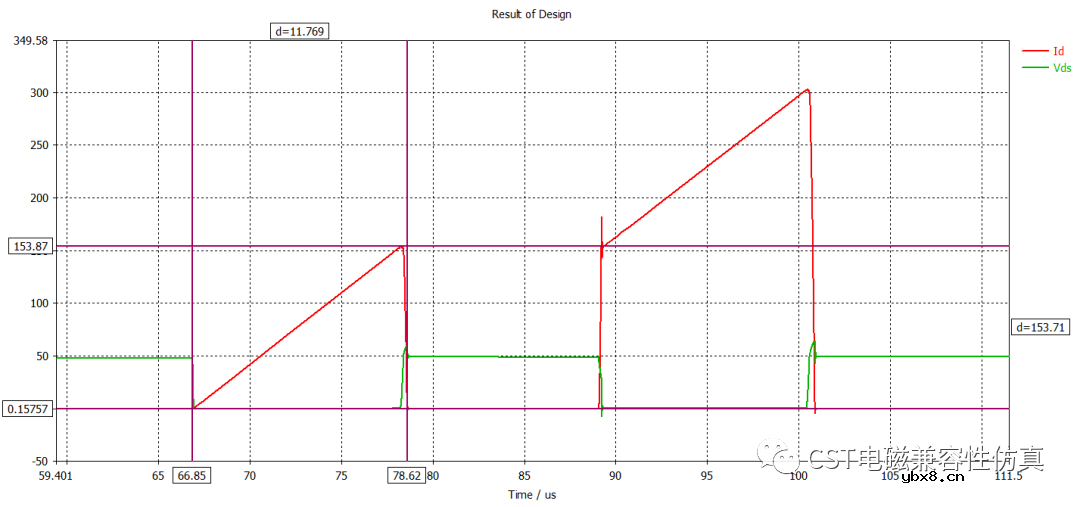
Task: Select the d=153.71 amplitude delta readout
Action: click(x=1041, y=327)
